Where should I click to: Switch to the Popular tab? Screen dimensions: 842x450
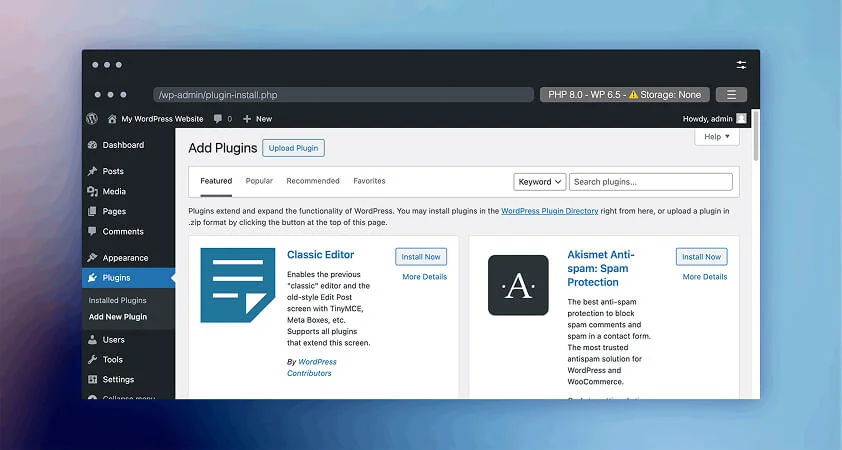click(x=259, y=181)
